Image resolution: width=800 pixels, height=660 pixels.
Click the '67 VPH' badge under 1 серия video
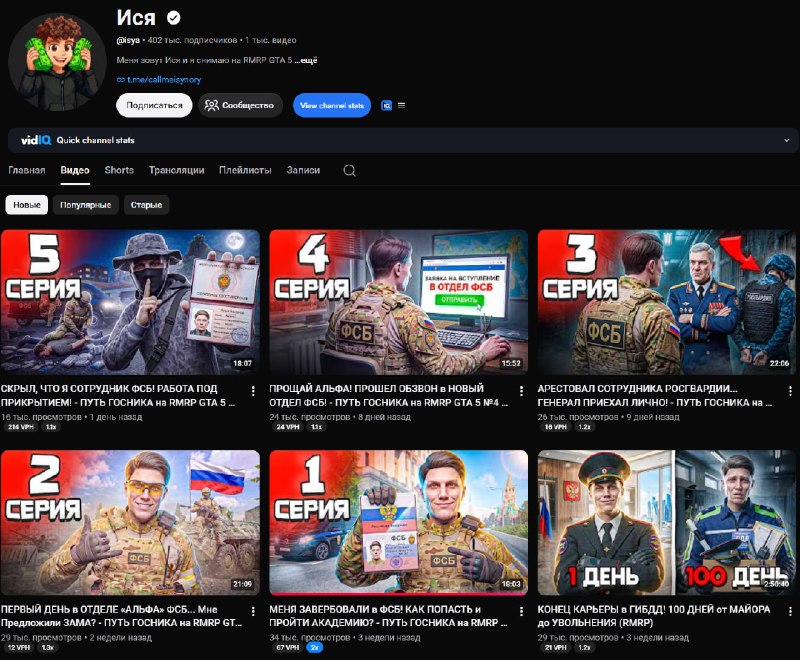(288, 647)
